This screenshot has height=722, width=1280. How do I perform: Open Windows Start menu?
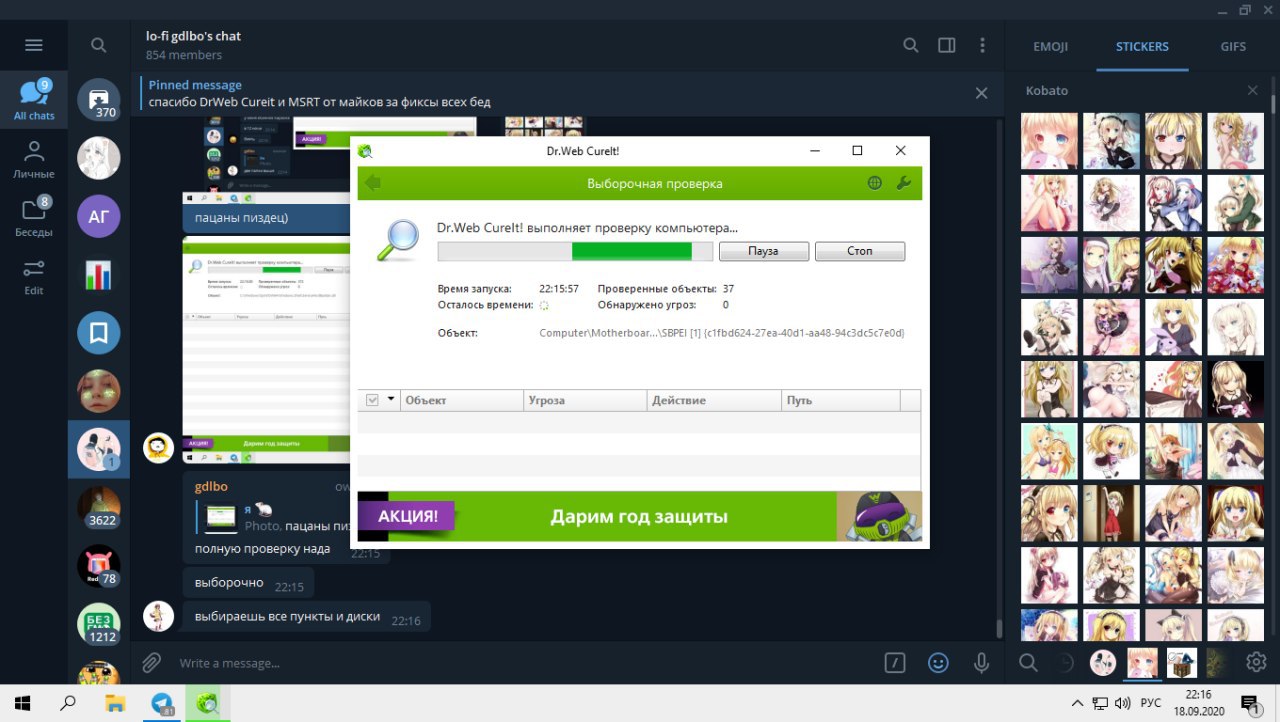[x=21, y=703]
